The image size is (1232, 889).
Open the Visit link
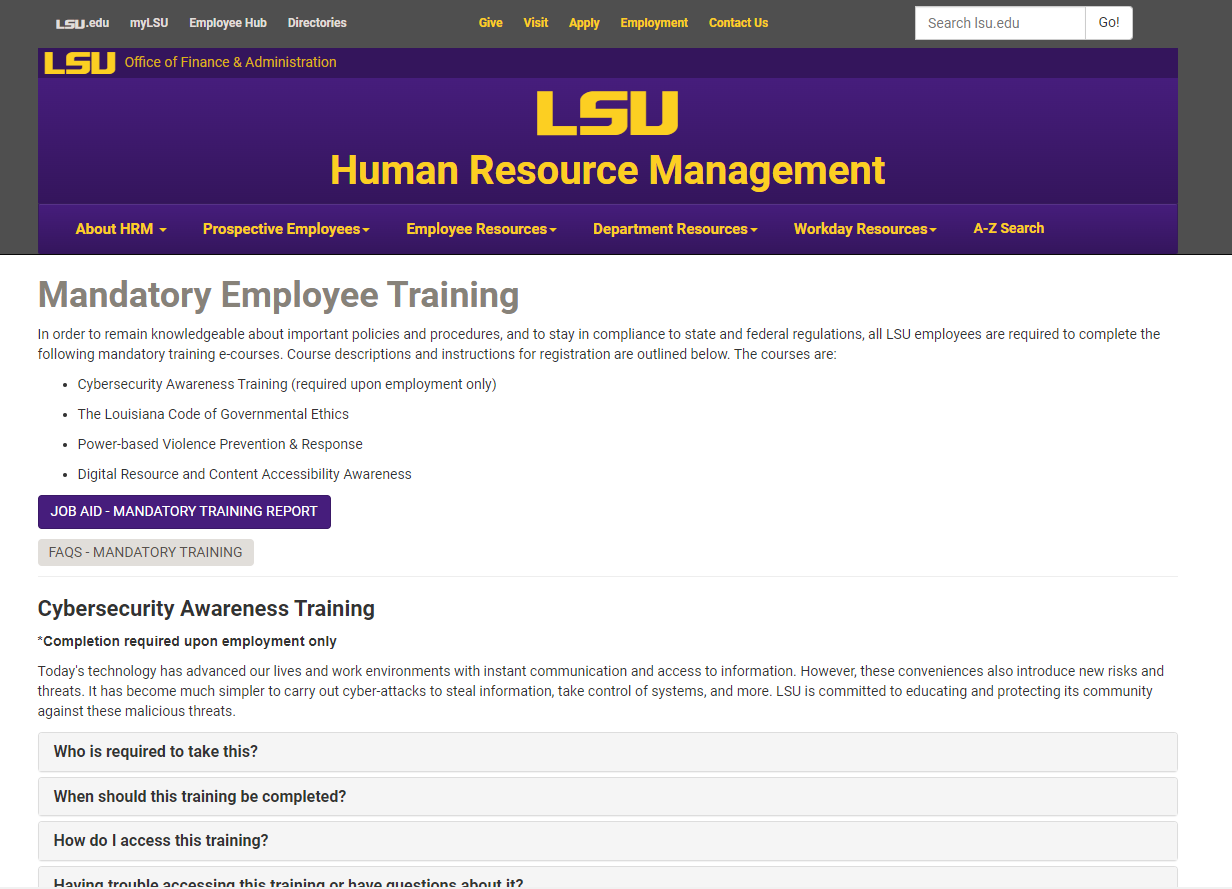[x=536, y=23]
